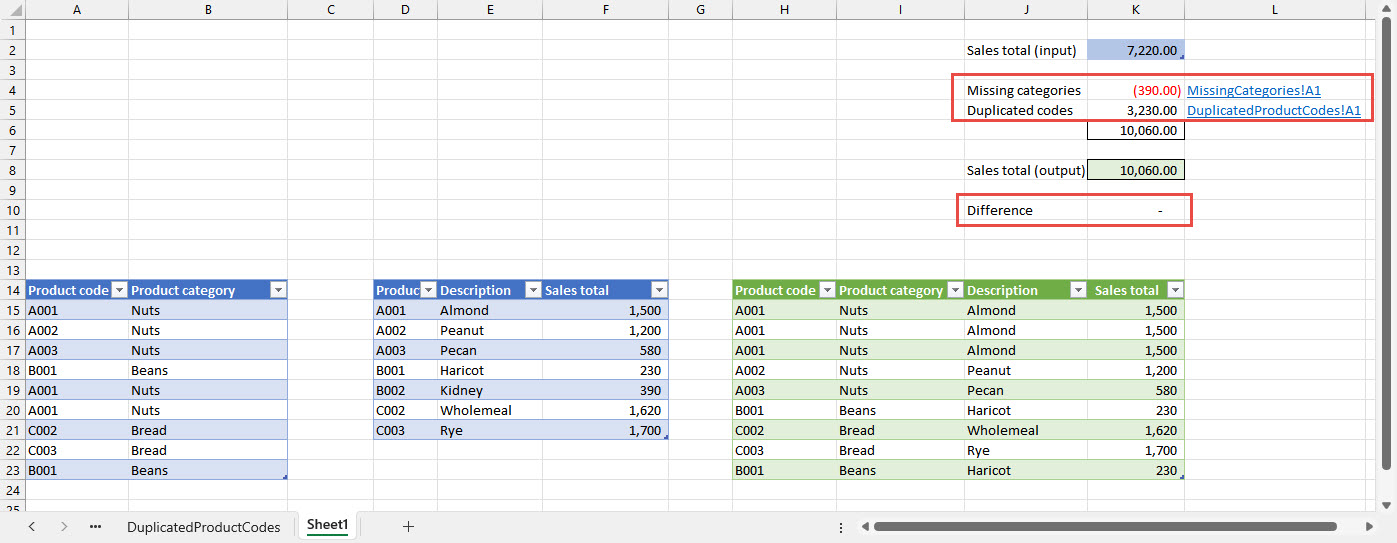Open Product category filter in blue left table

[277, 290]
